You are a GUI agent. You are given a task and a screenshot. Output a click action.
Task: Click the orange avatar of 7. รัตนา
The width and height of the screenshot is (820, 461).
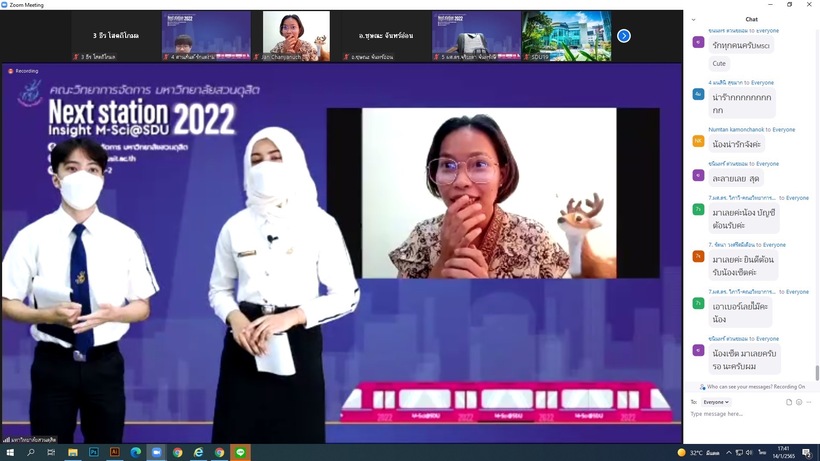tap(698, 256)
